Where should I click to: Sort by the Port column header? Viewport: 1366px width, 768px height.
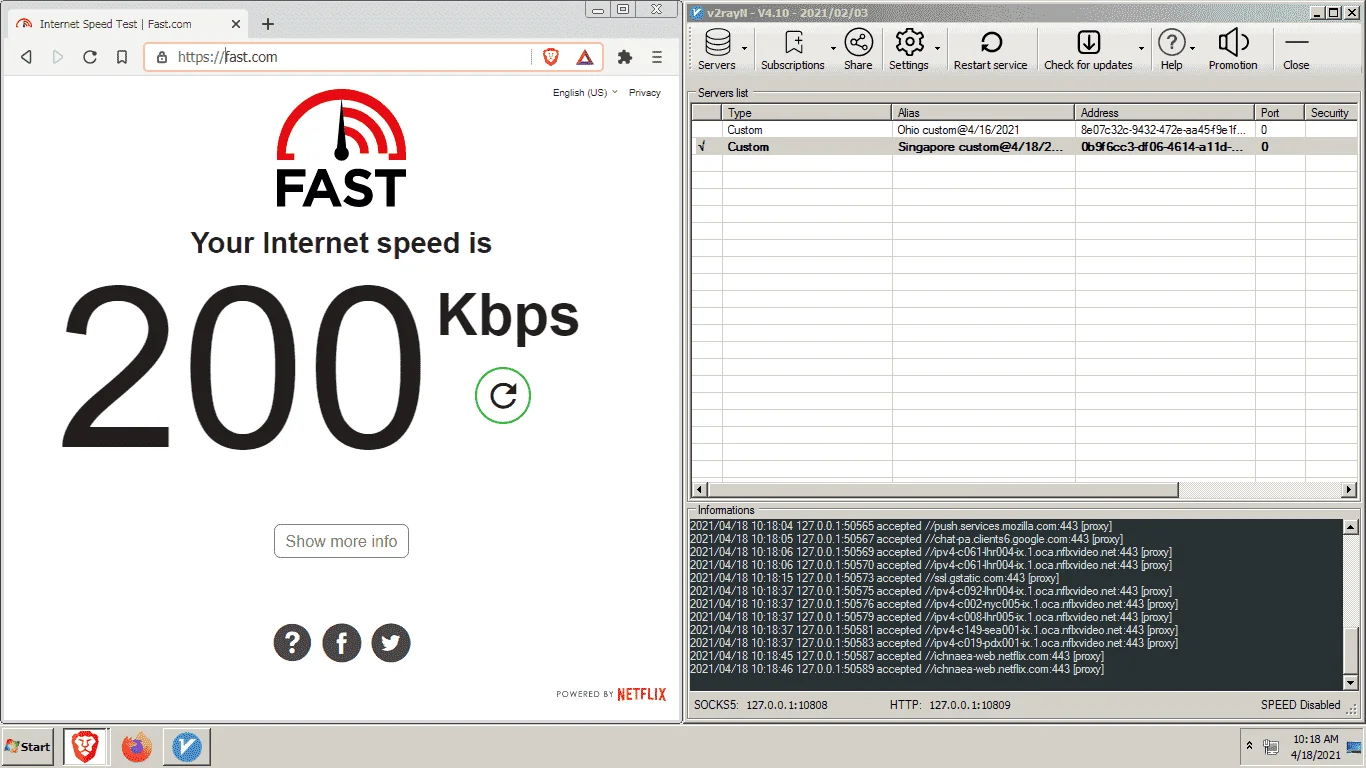(1280, 113)
